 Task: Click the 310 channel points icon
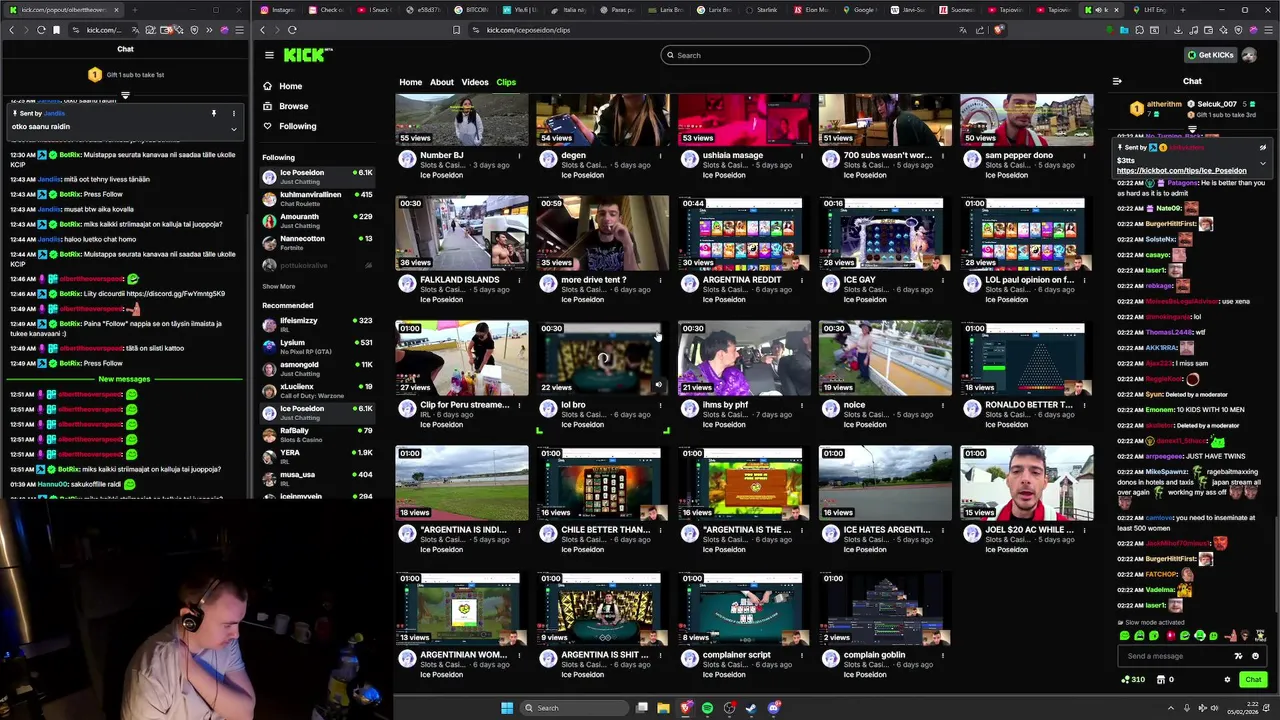(1134, 680)
